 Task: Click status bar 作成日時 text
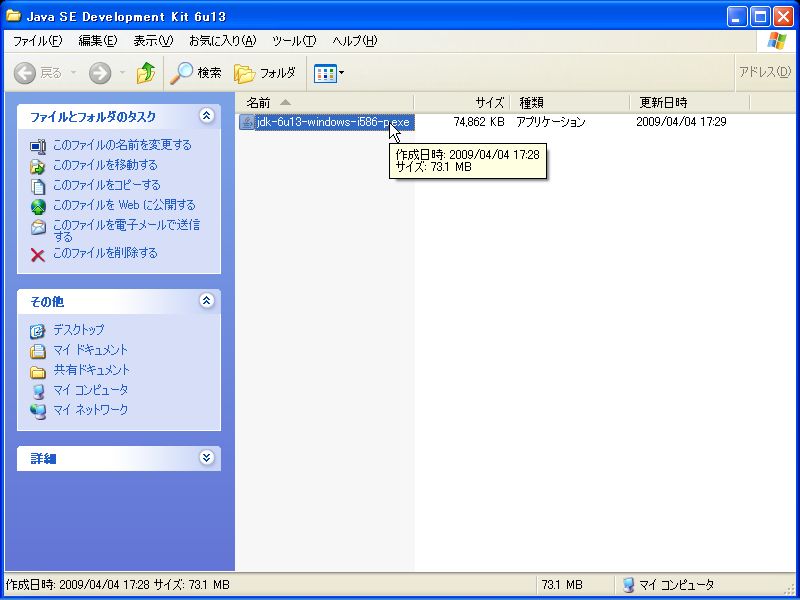click(117, 585)
